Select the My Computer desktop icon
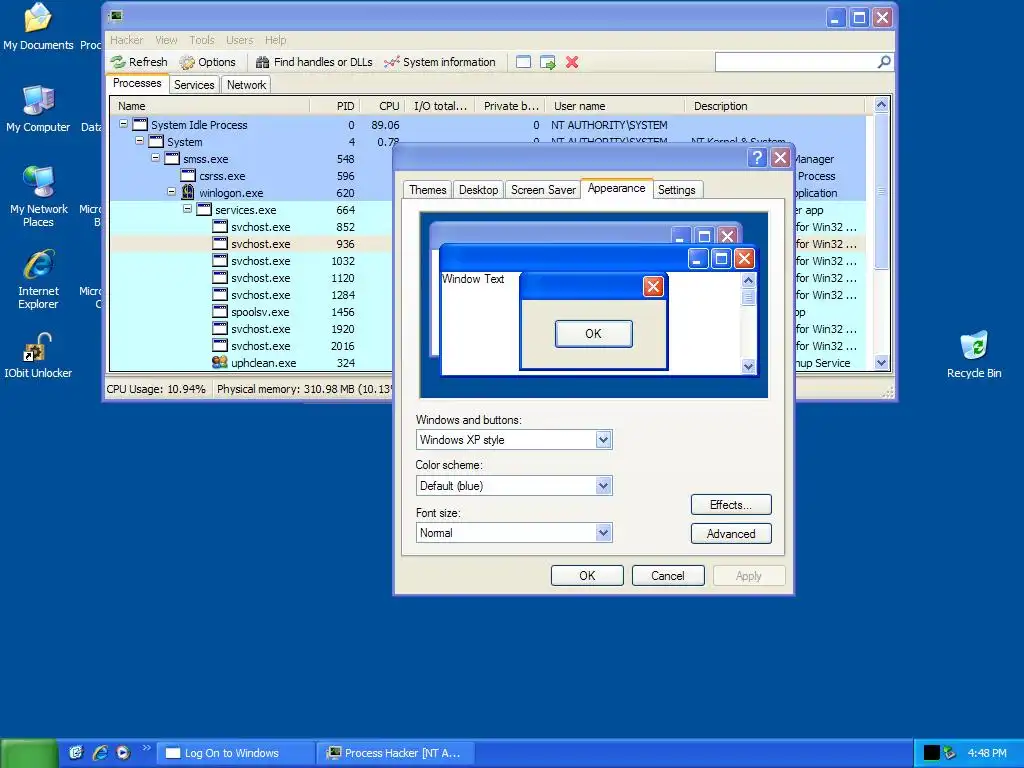 (38, 109)
